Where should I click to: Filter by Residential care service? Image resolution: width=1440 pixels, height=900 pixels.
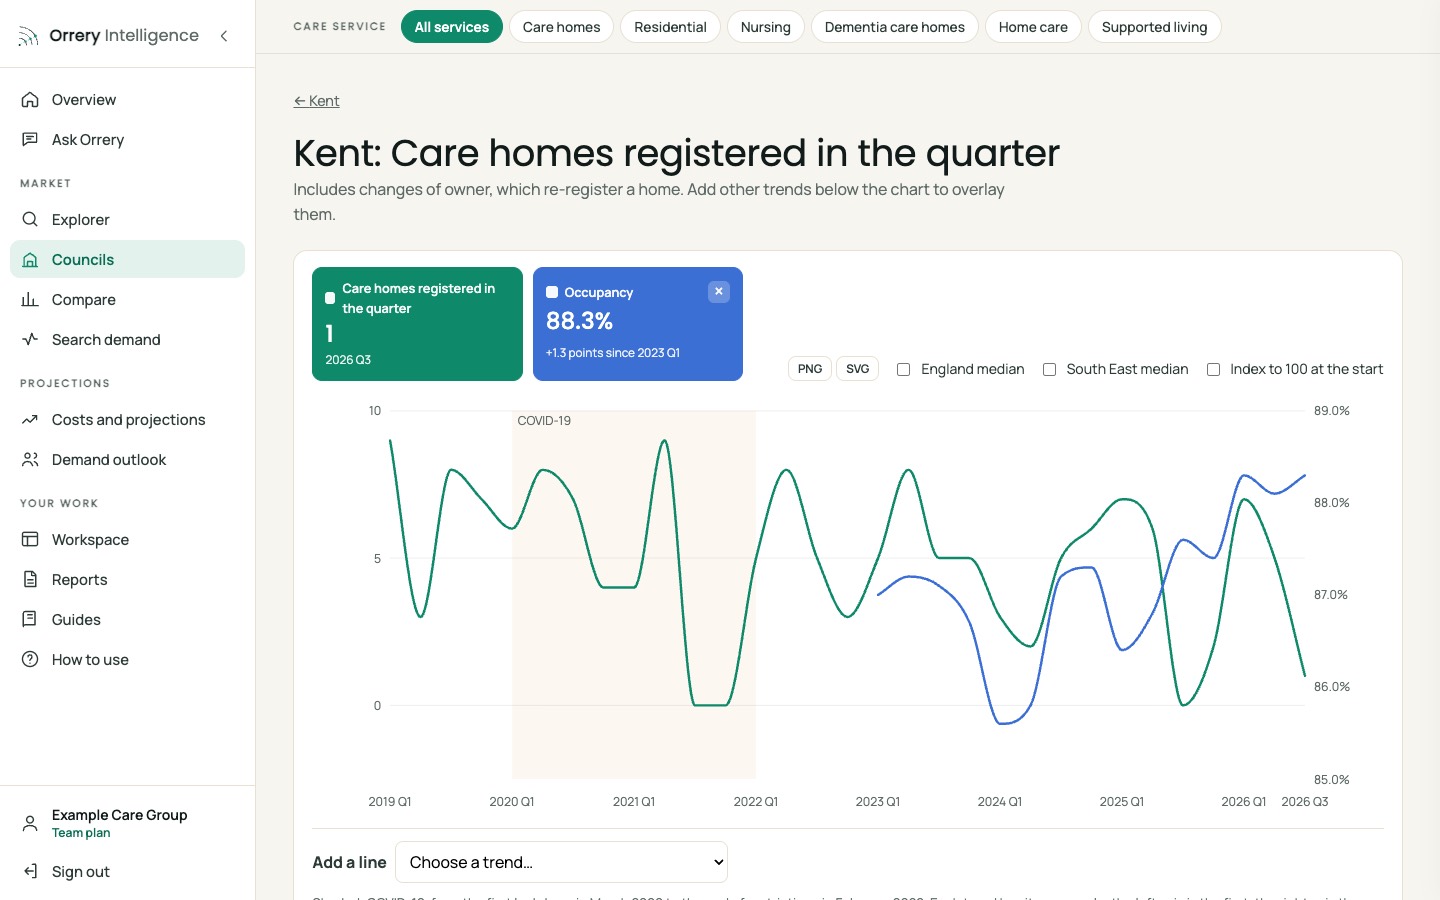tap(670, 27)
